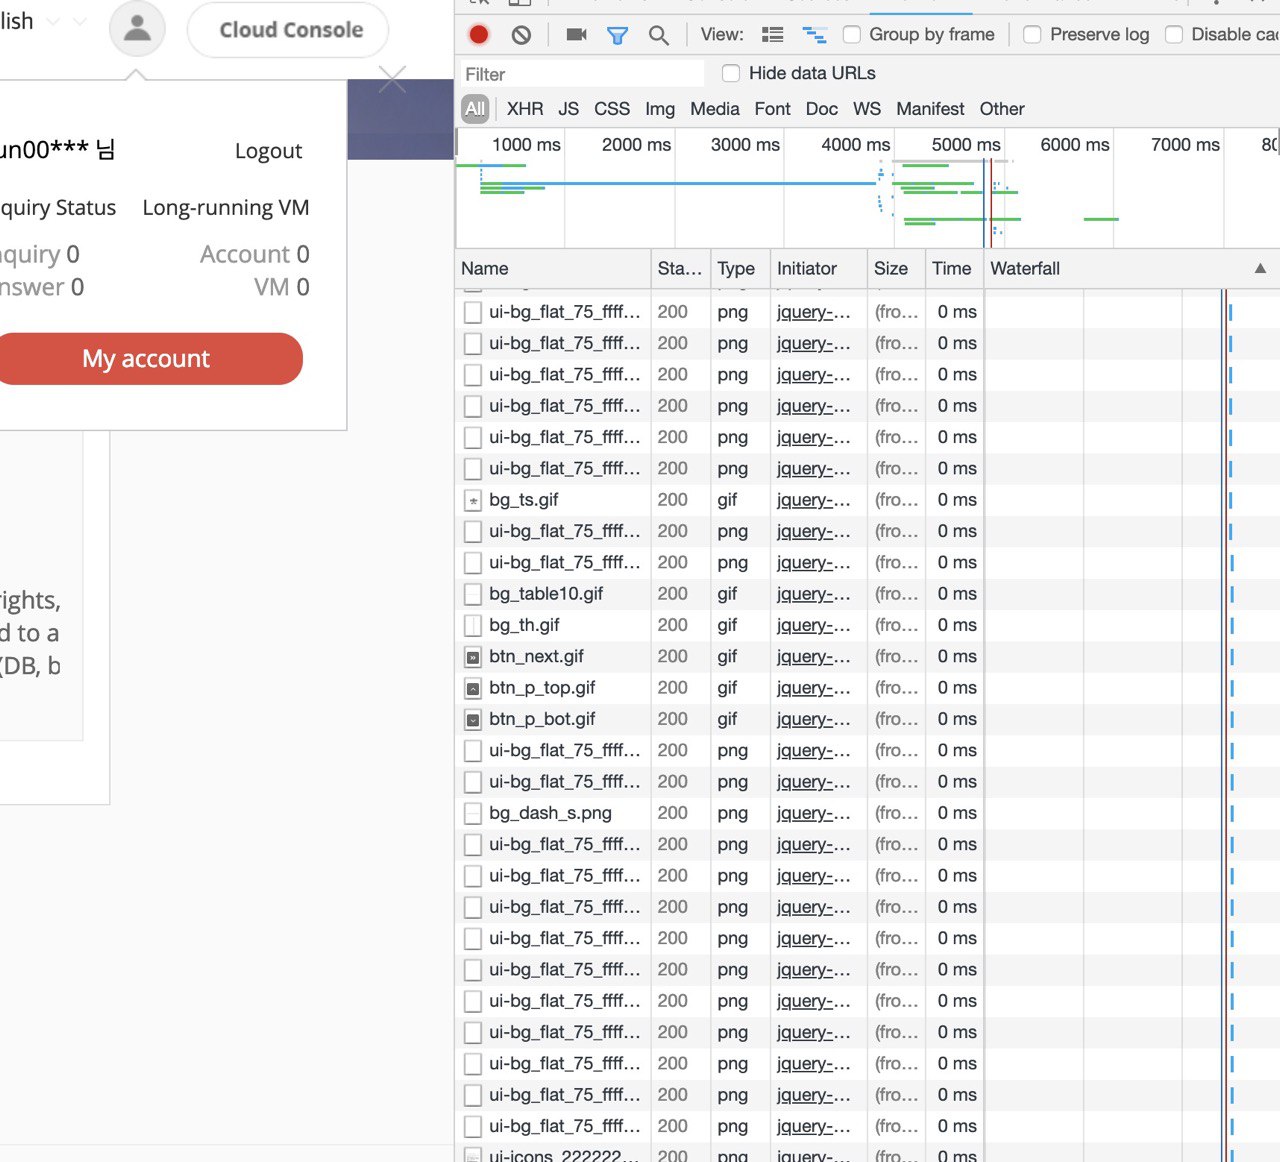Enable the Group by frame checkbox

click(x=852, y=35)
